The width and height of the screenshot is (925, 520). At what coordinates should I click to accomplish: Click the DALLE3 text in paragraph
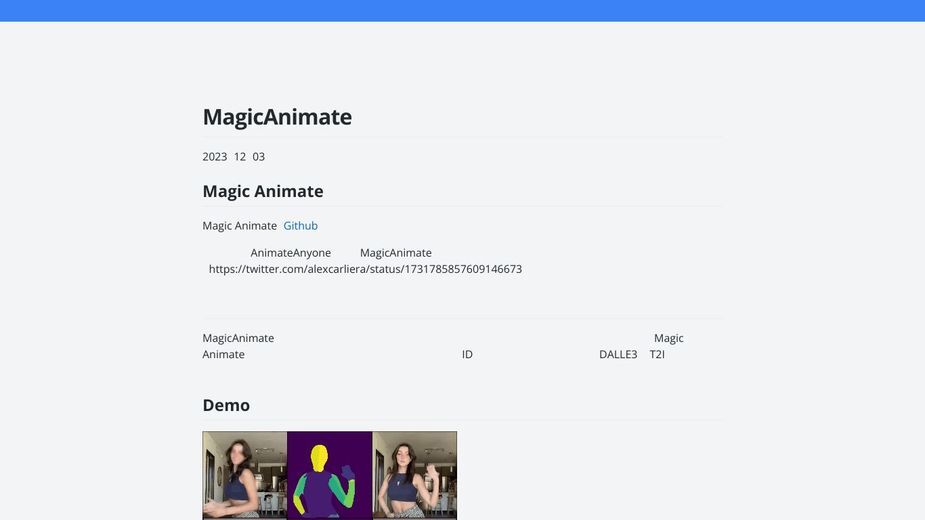click(x=618, y=354)
